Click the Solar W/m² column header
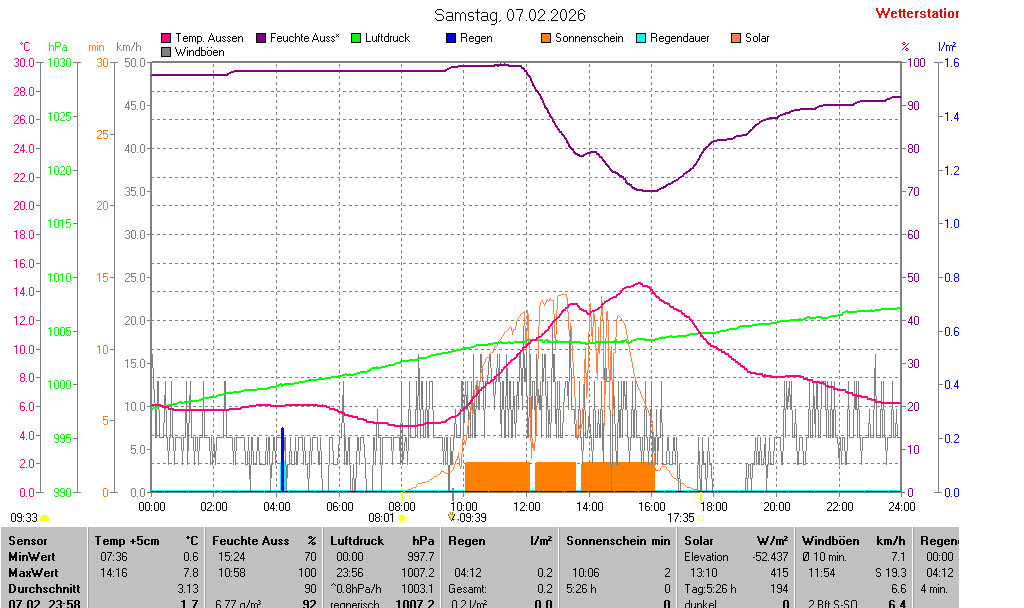The width and height of the screenshot is (1024, 608). click(736, 540)
